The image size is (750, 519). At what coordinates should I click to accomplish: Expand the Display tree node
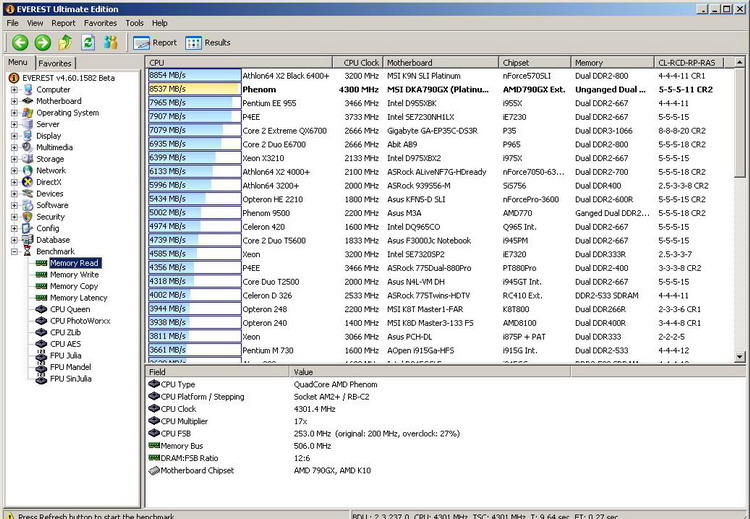[14, 136]
